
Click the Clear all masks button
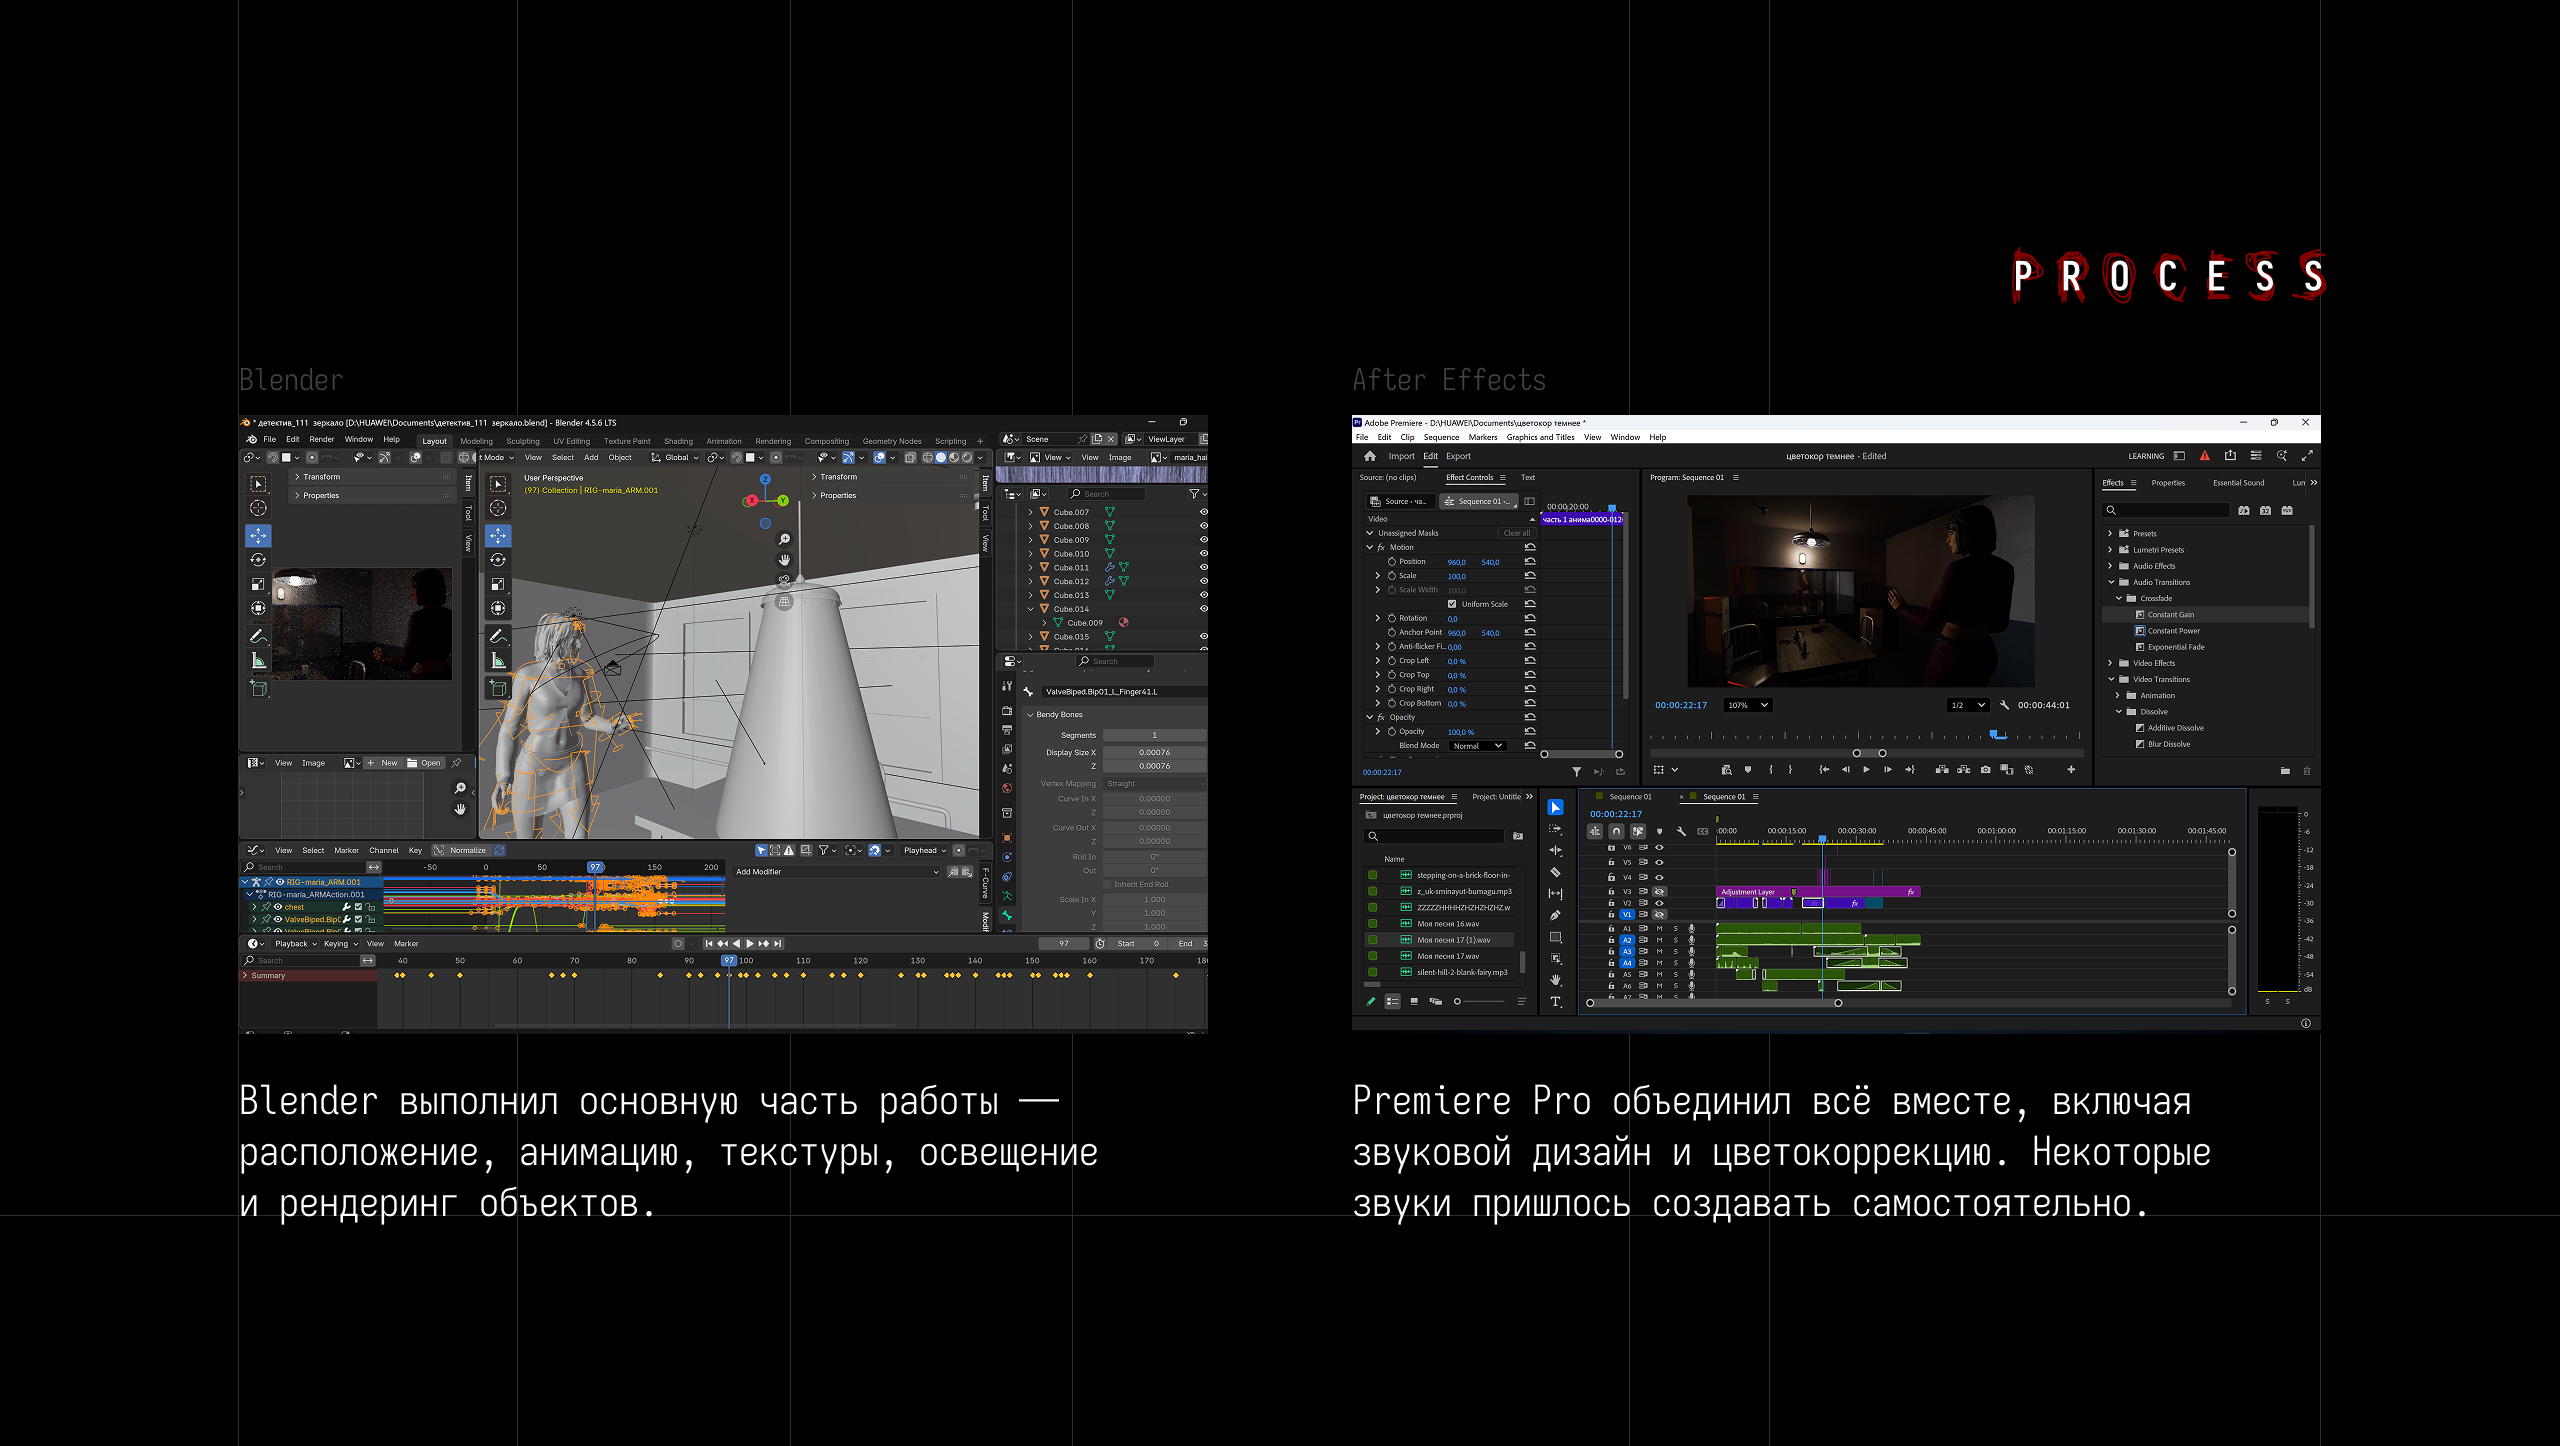[1516, 533]
